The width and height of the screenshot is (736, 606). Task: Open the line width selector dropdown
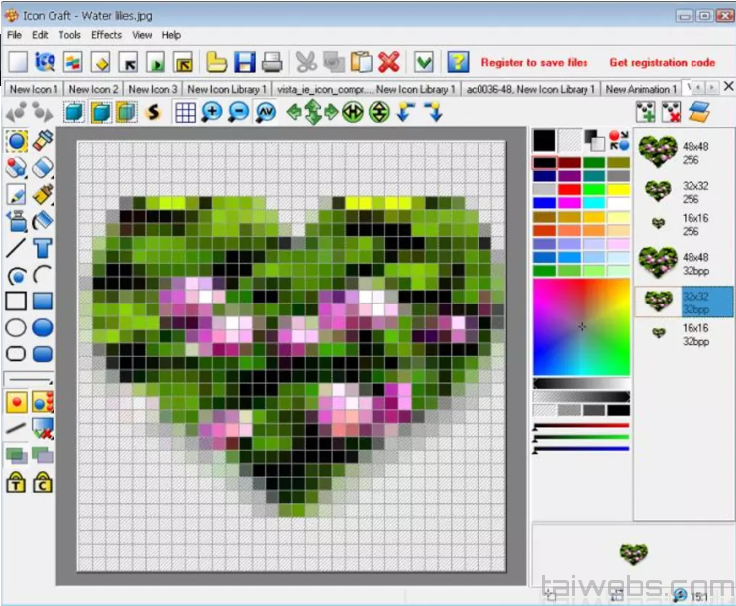point(29,379)
